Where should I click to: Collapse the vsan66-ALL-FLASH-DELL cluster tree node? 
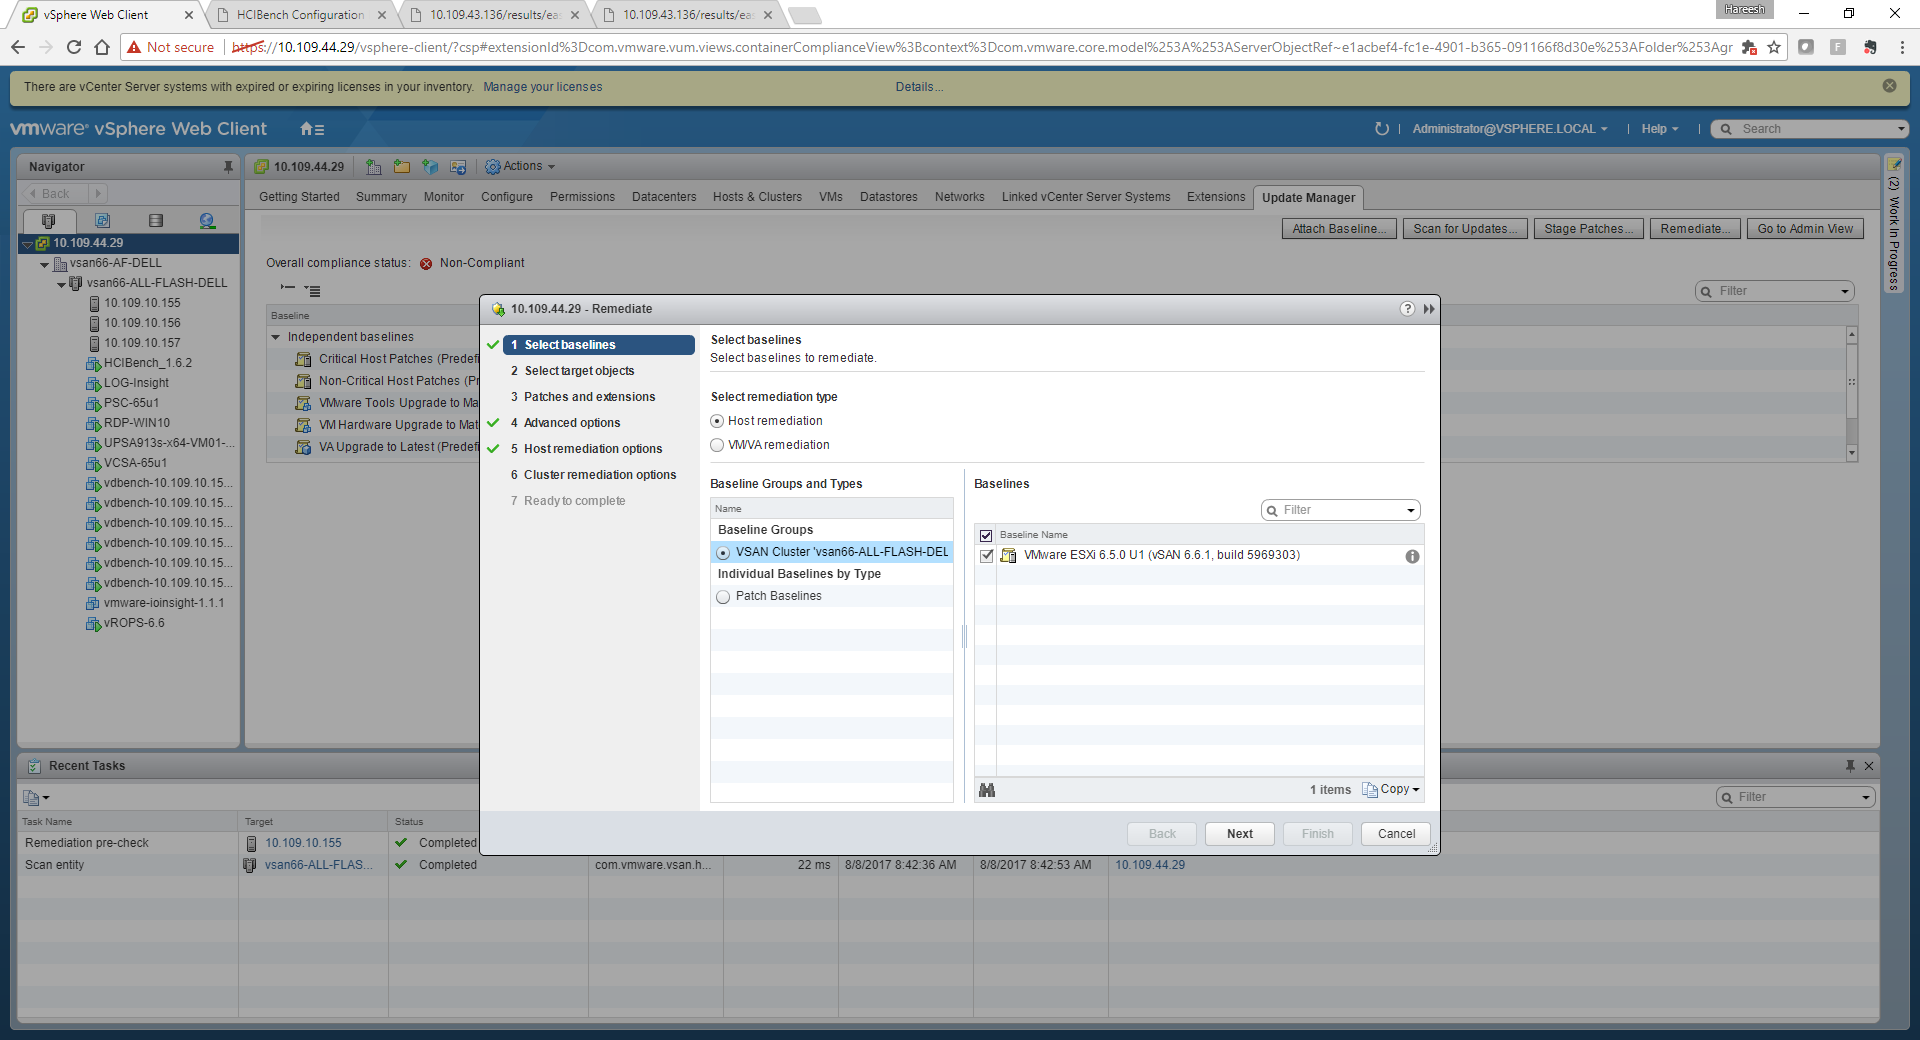61,284
